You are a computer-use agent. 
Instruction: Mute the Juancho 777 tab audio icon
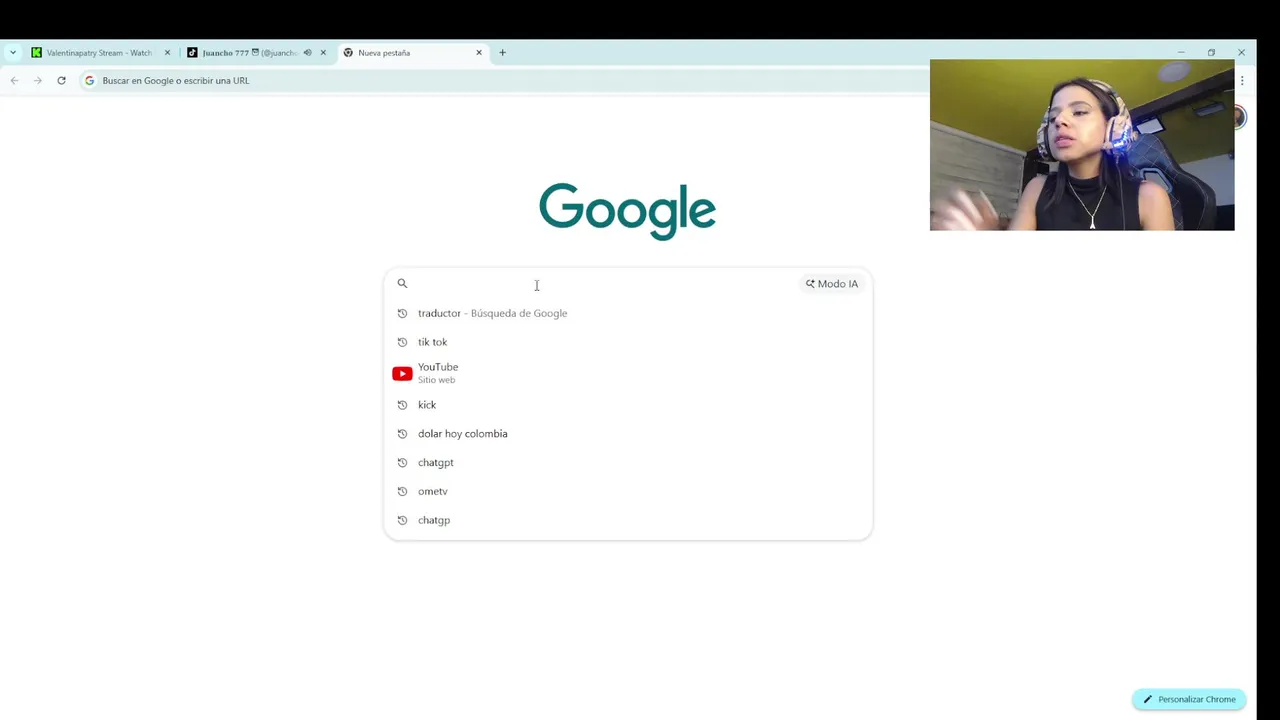coord(307,53)
